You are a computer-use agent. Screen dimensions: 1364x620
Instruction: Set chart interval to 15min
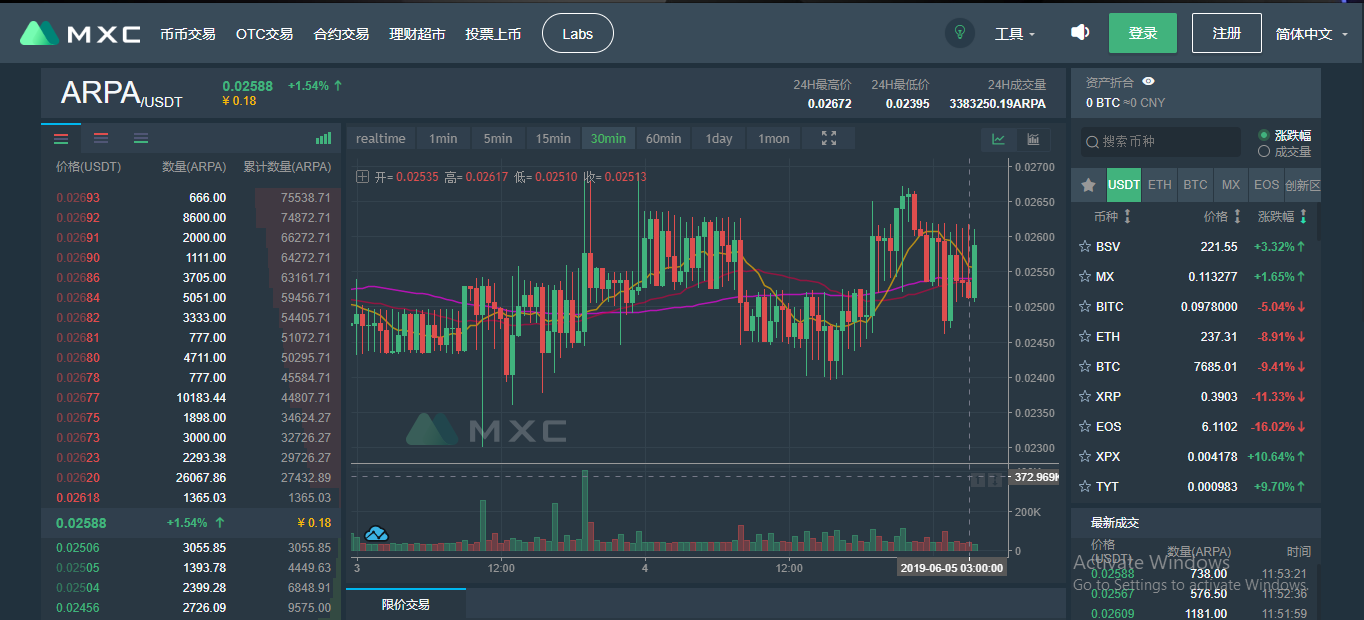[x=553, y=138]
